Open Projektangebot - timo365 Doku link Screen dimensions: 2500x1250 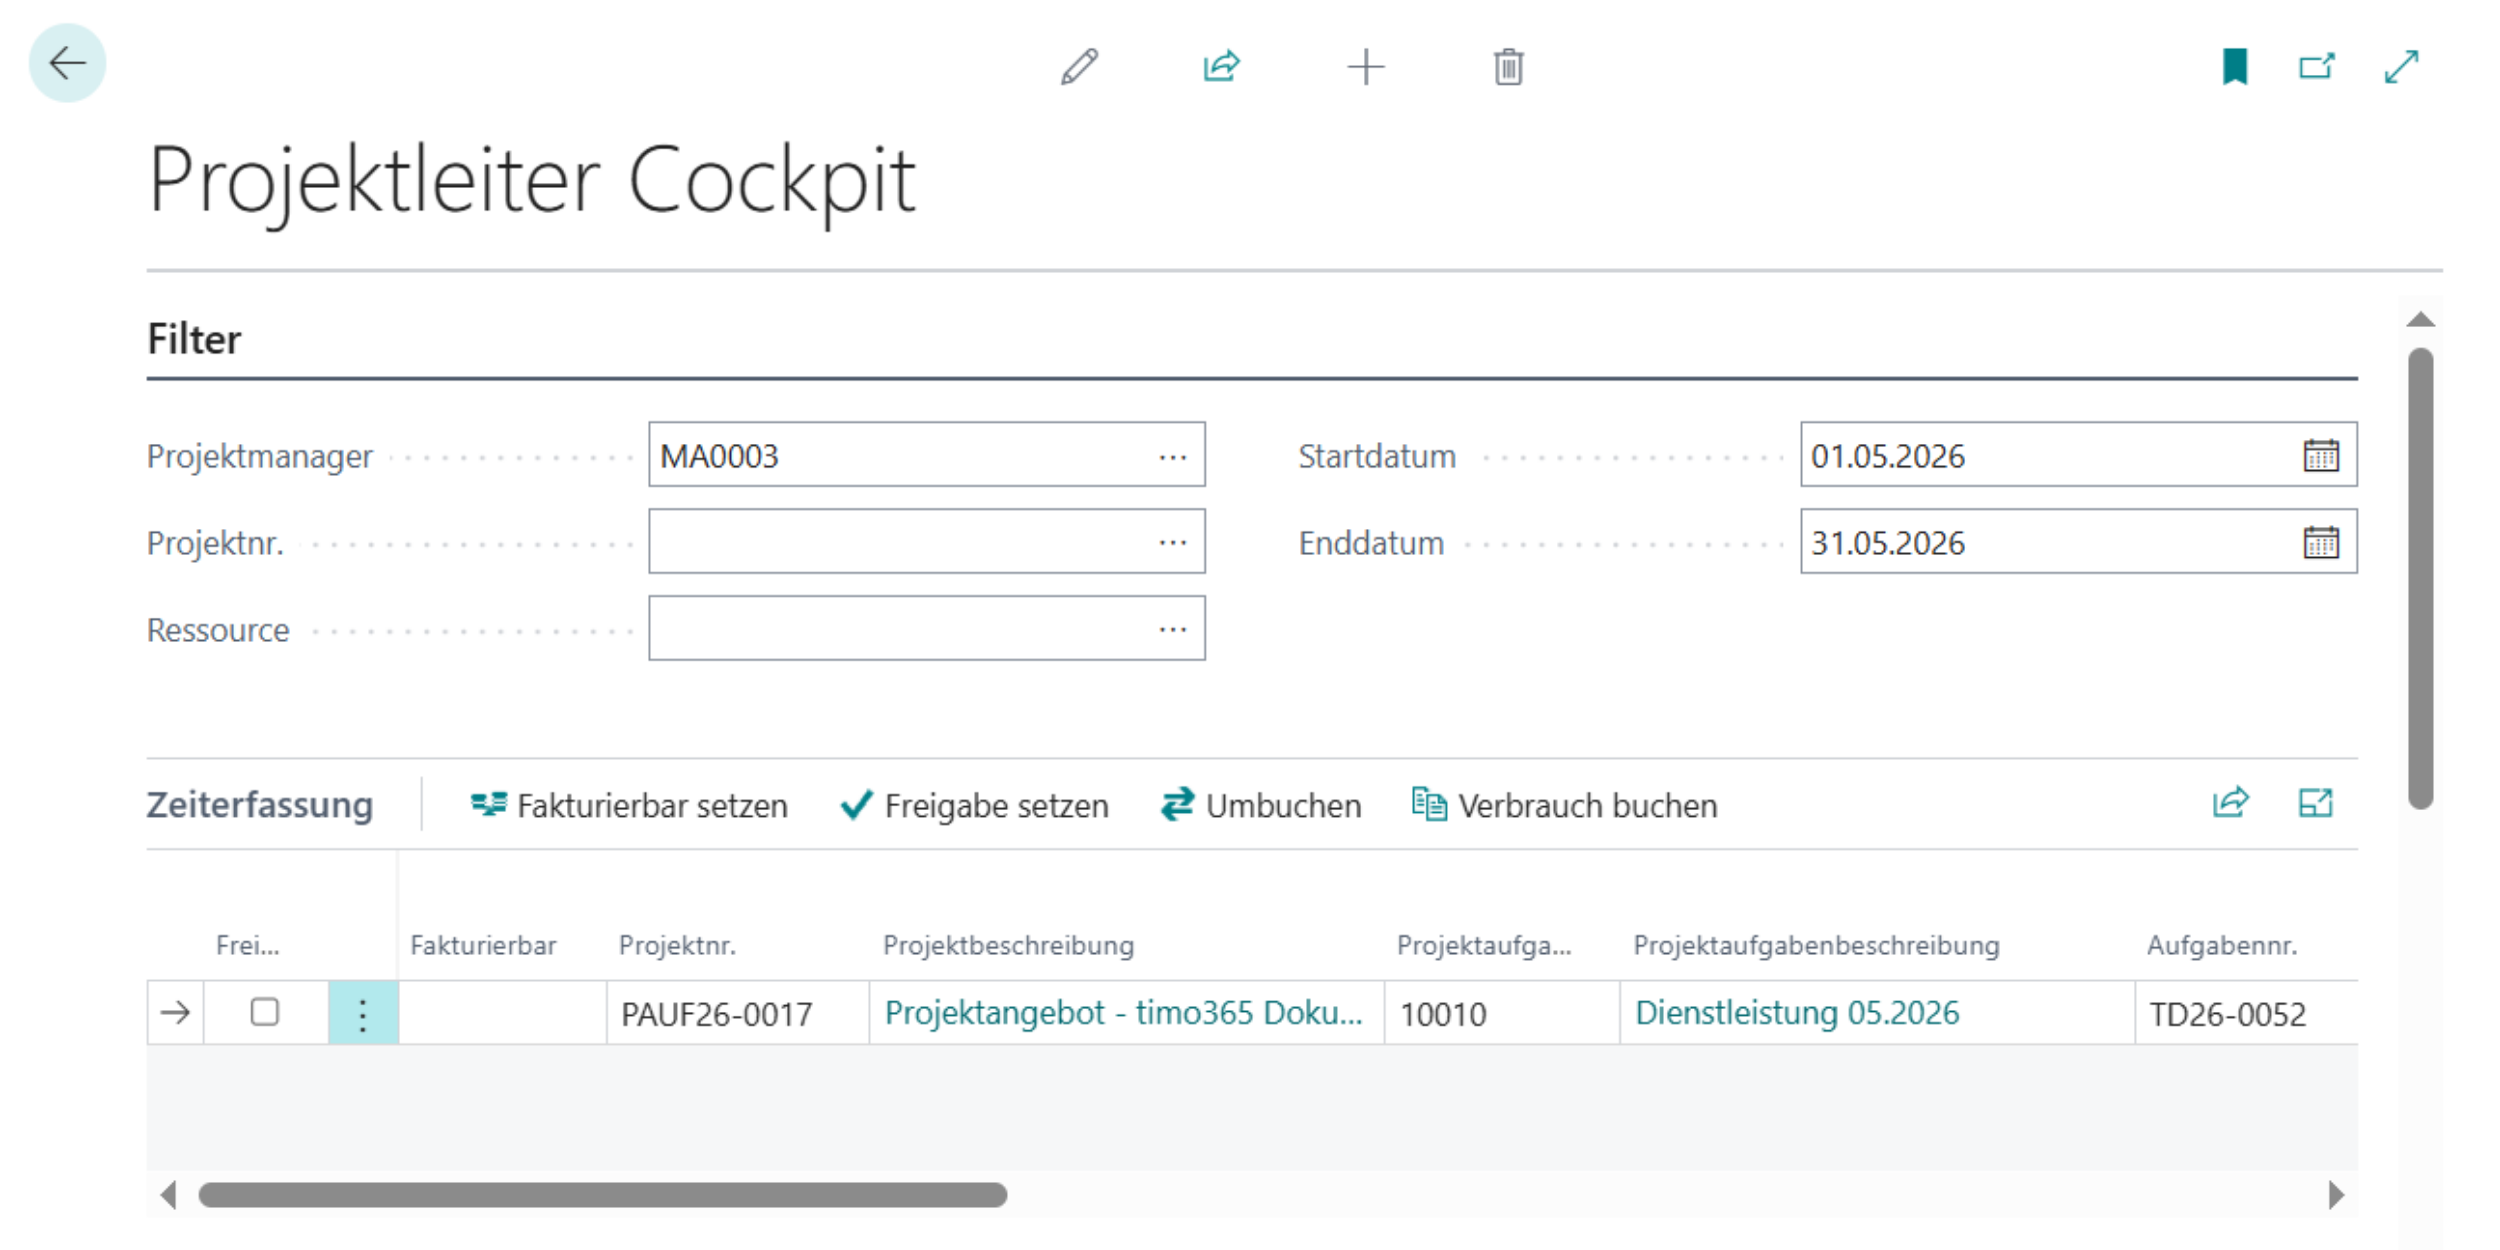[x=1124, y=1013]
